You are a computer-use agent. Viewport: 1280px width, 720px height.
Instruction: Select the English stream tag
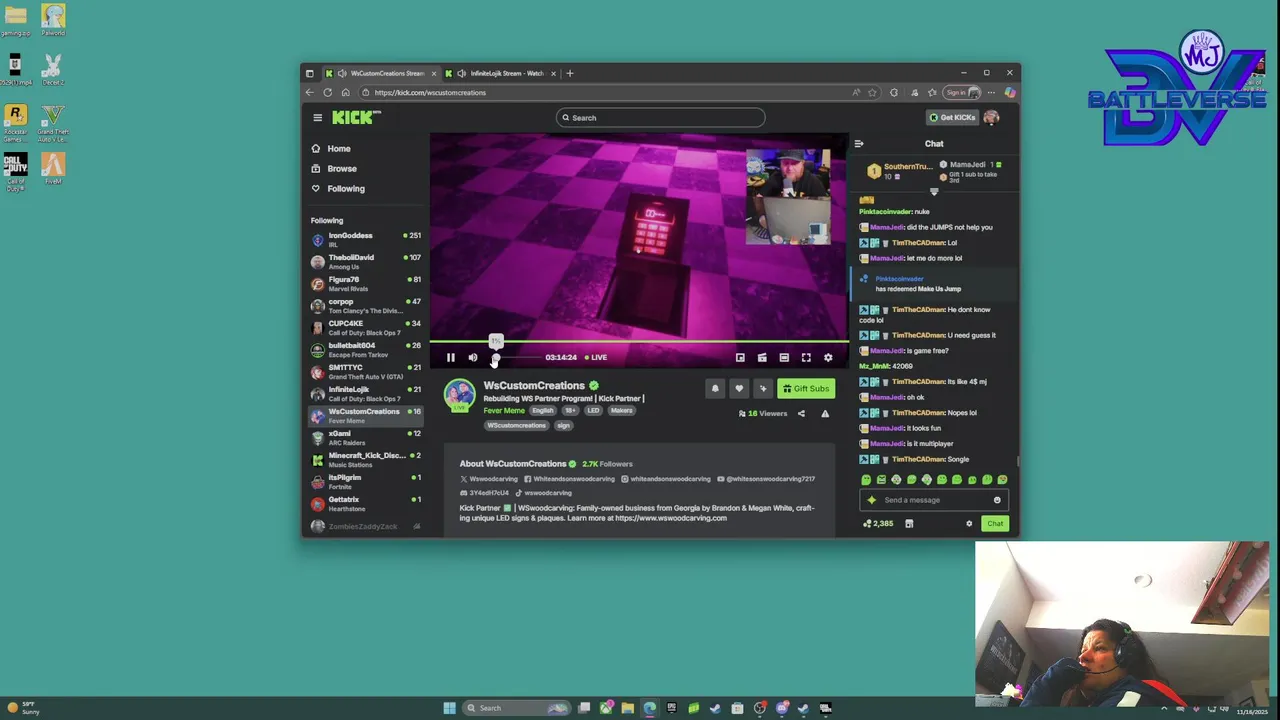tap(543, 410)
